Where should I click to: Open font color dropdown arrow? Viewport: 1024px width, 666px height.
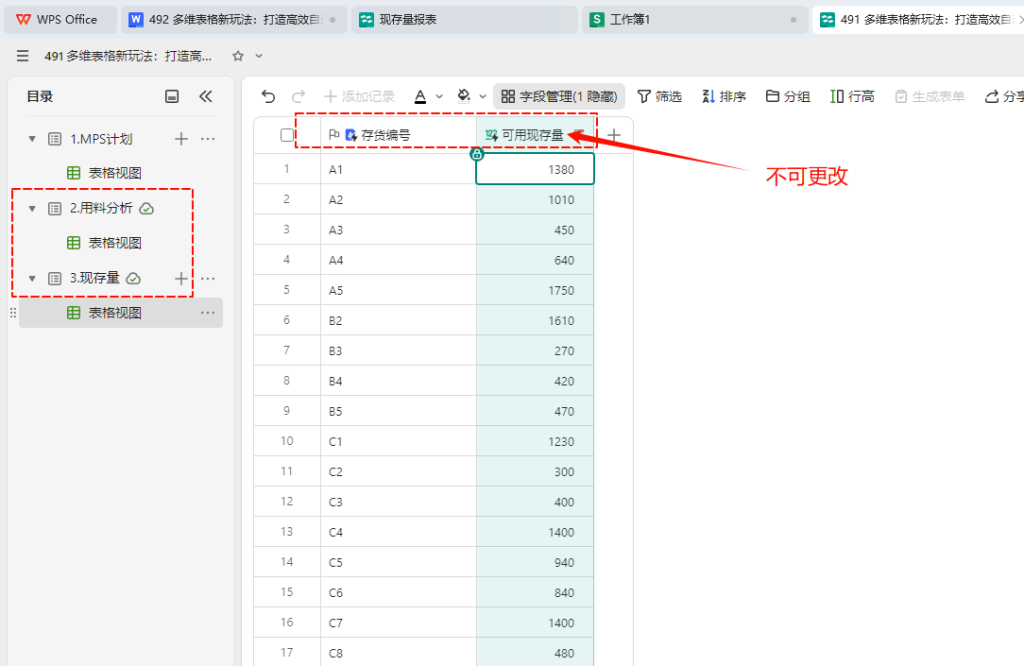[x=440, y=97]
